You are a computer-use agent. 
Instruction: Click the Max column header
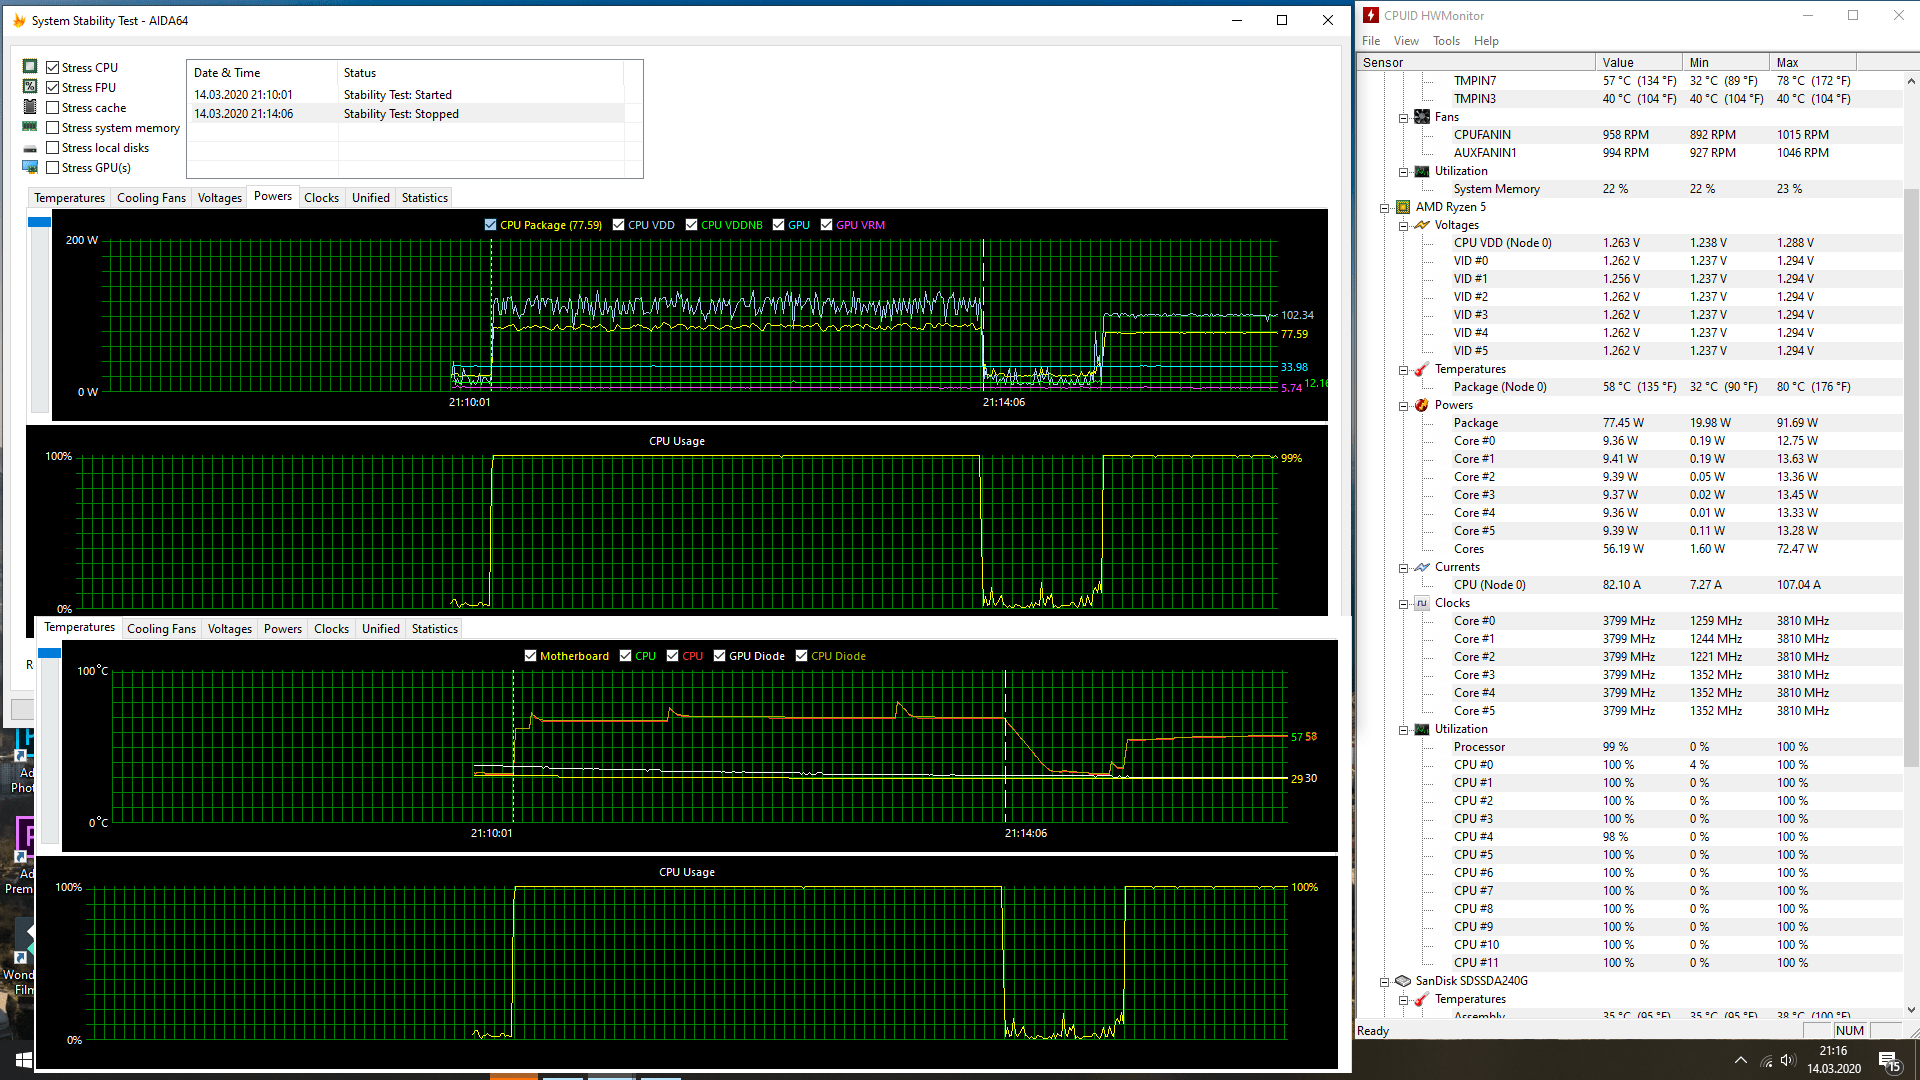click(x=1787, y=62)
